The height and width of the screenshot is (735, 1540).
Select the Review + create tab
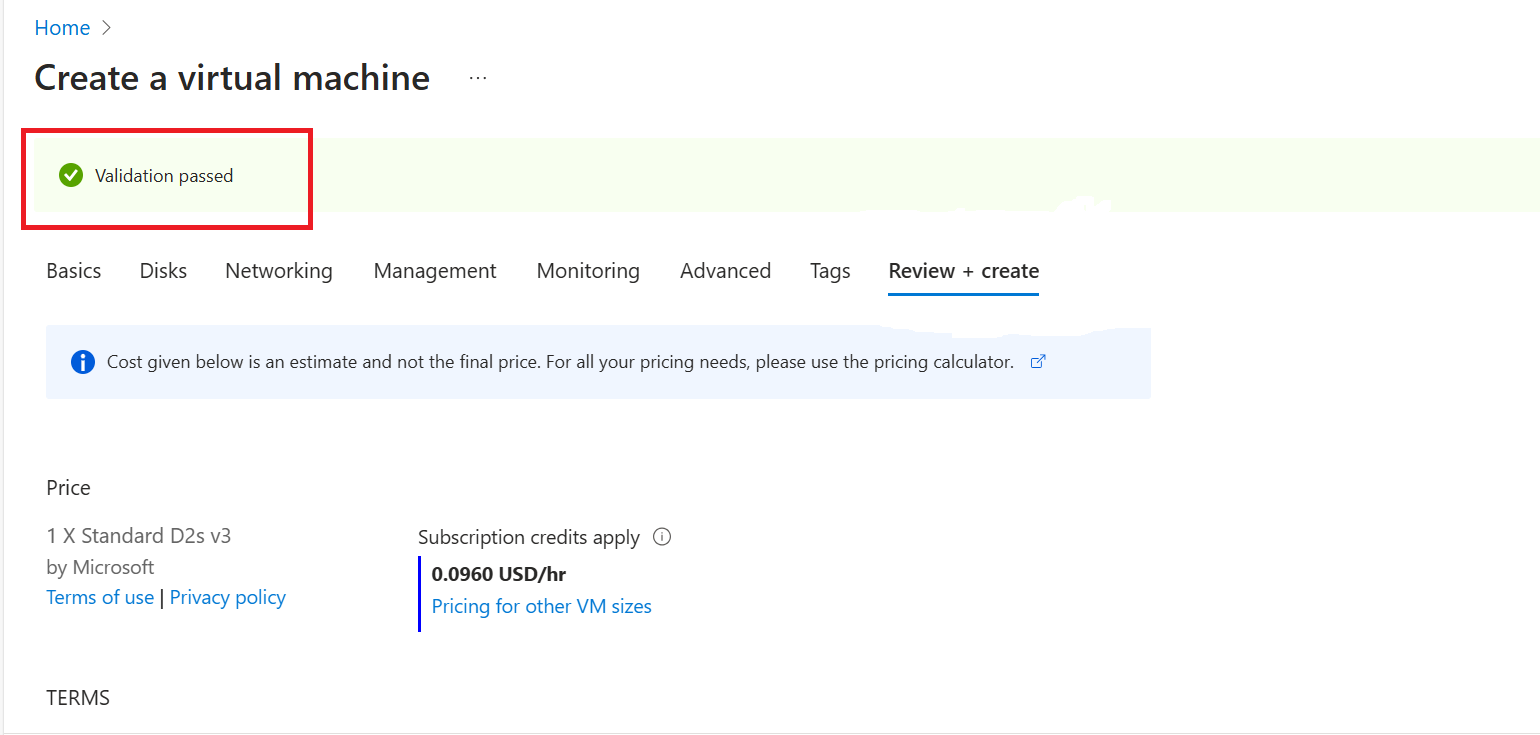963,271
